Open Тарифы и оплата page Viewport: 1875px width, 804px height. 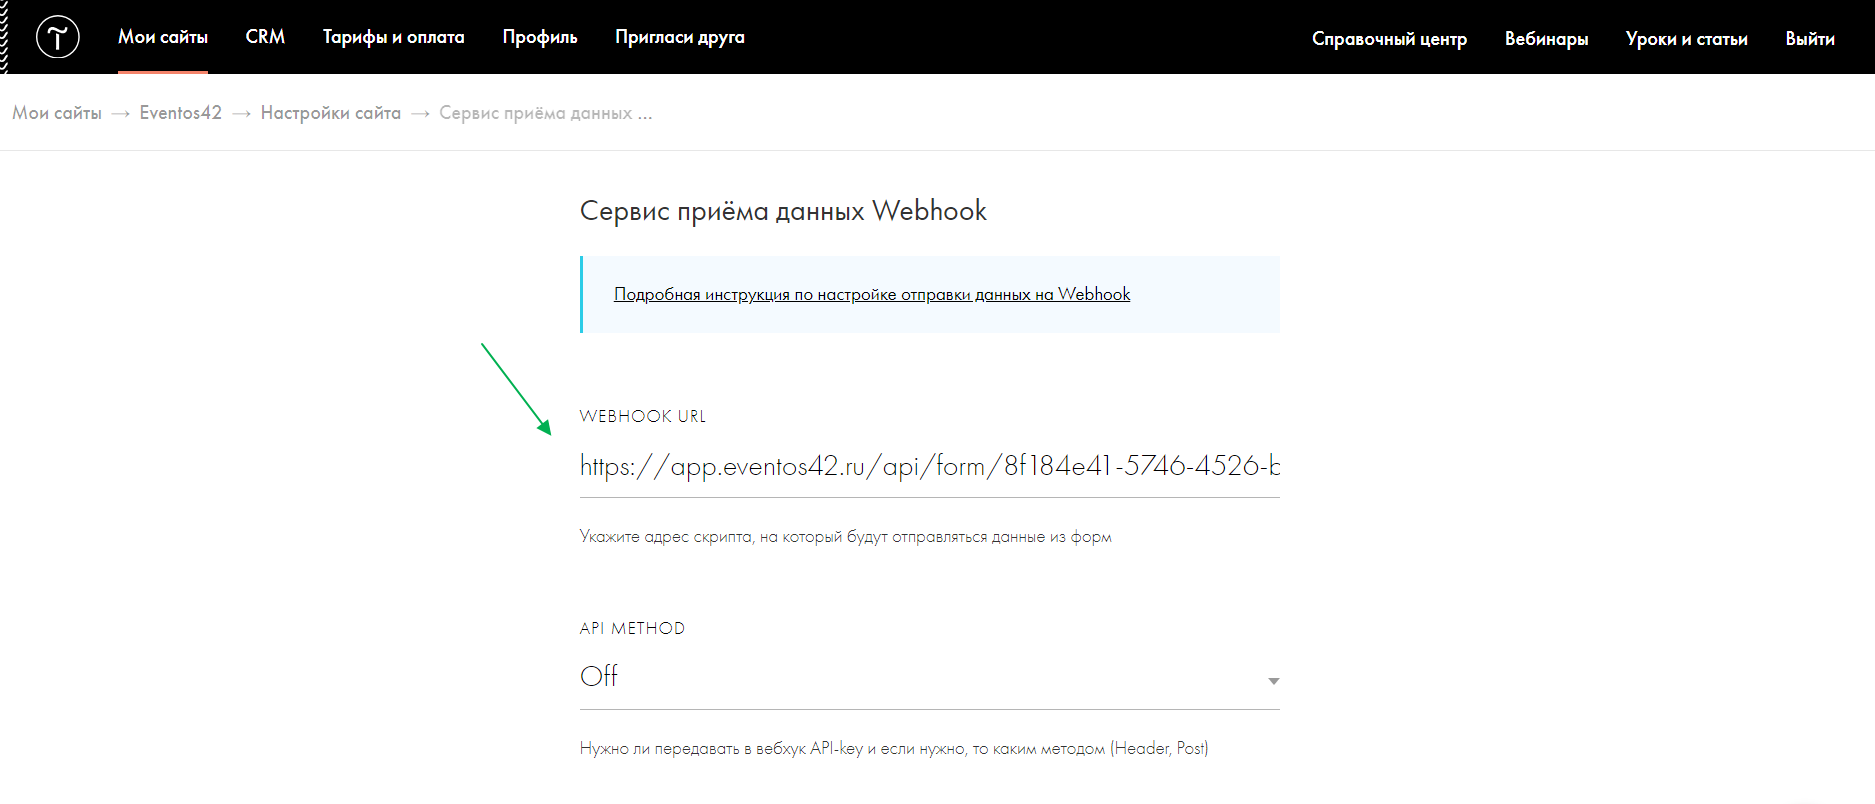(393, 37)
